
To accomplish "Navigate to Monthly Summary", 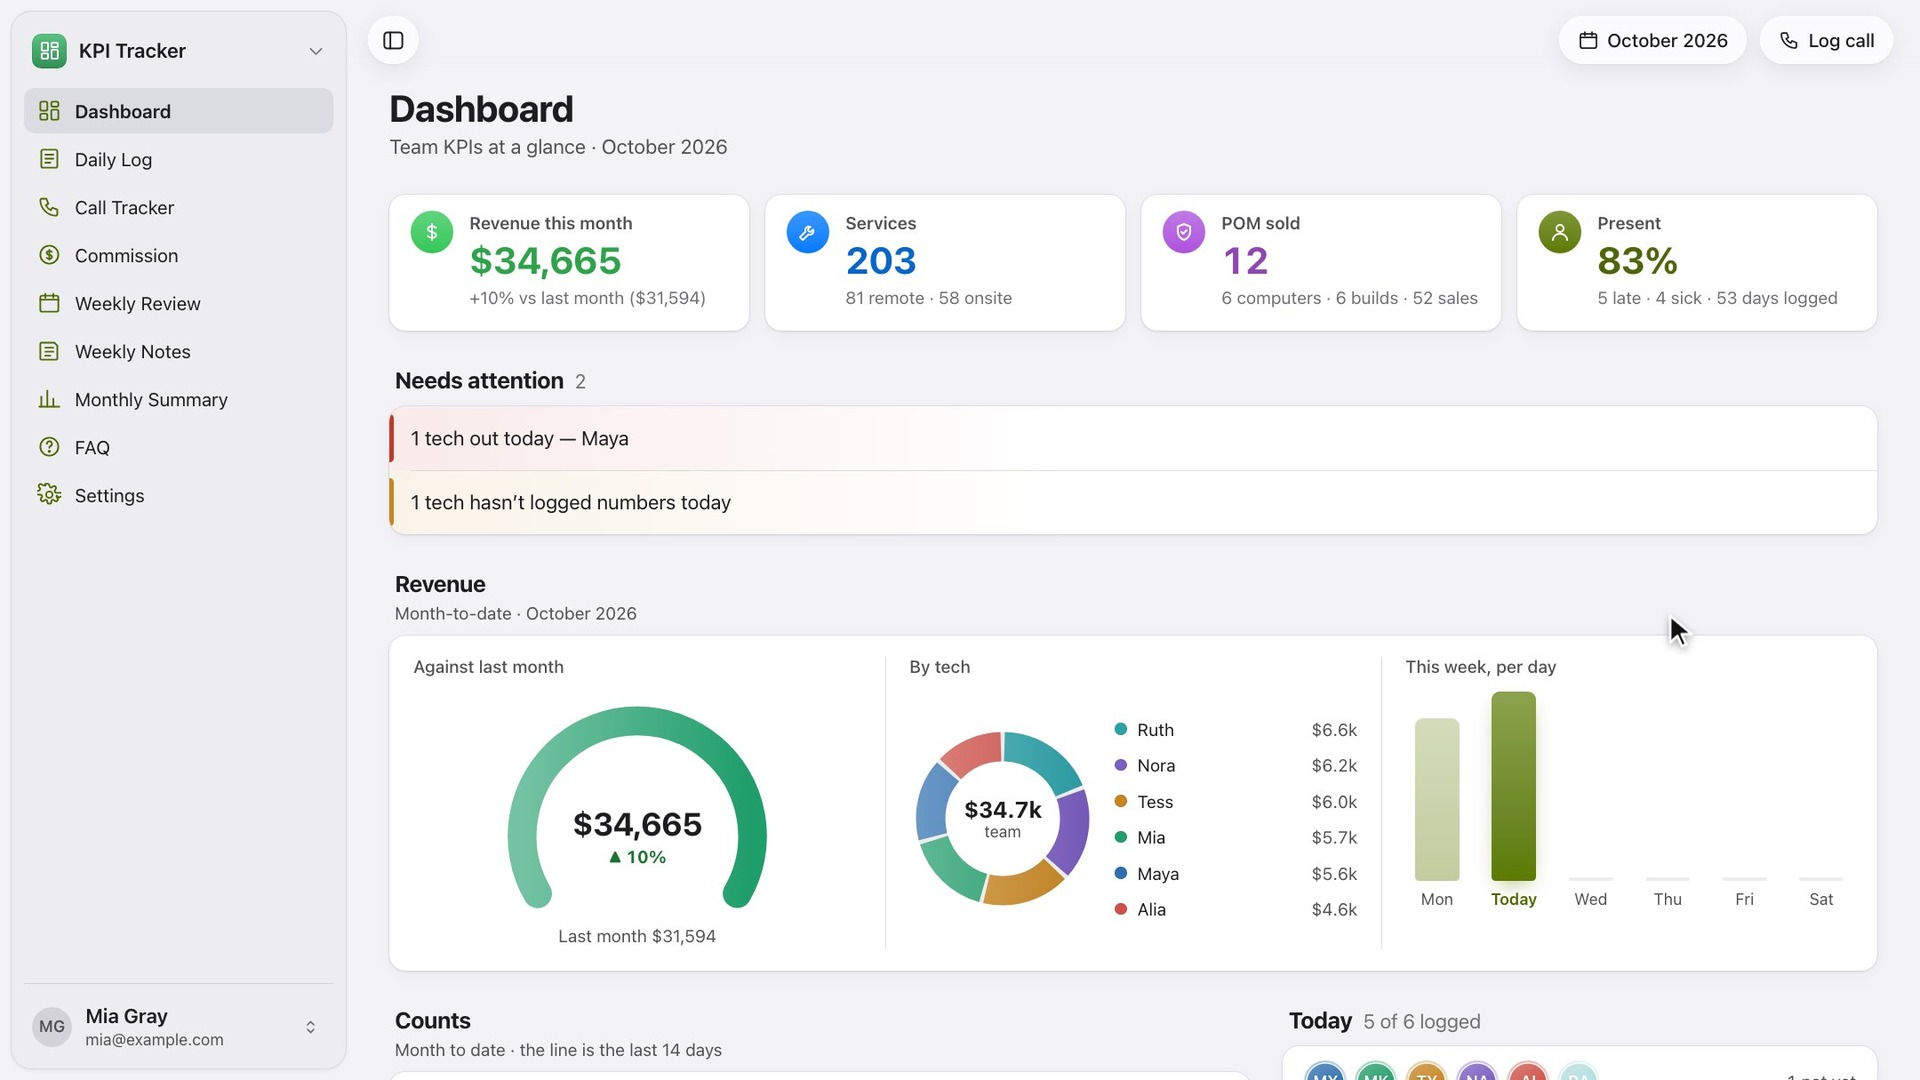I will tap(178, 399).
